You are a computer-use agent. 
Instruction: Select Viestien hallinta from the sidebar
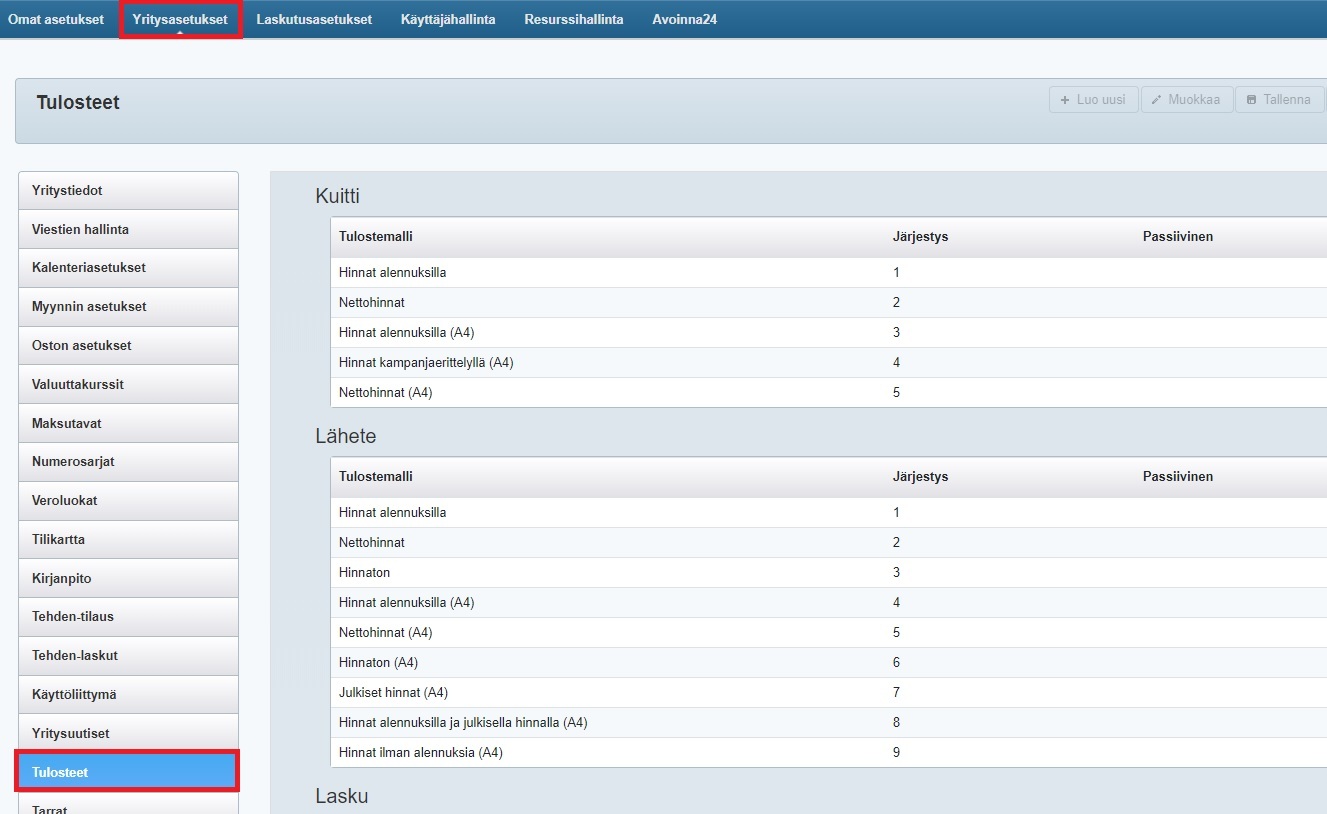click(128, 229)
